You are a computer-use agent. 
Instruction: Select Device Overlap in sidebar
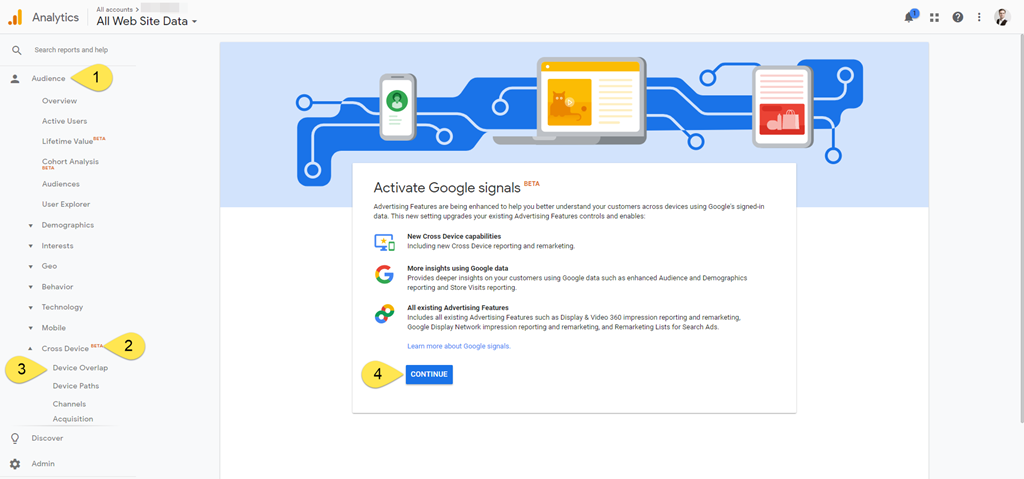point(80,368)
